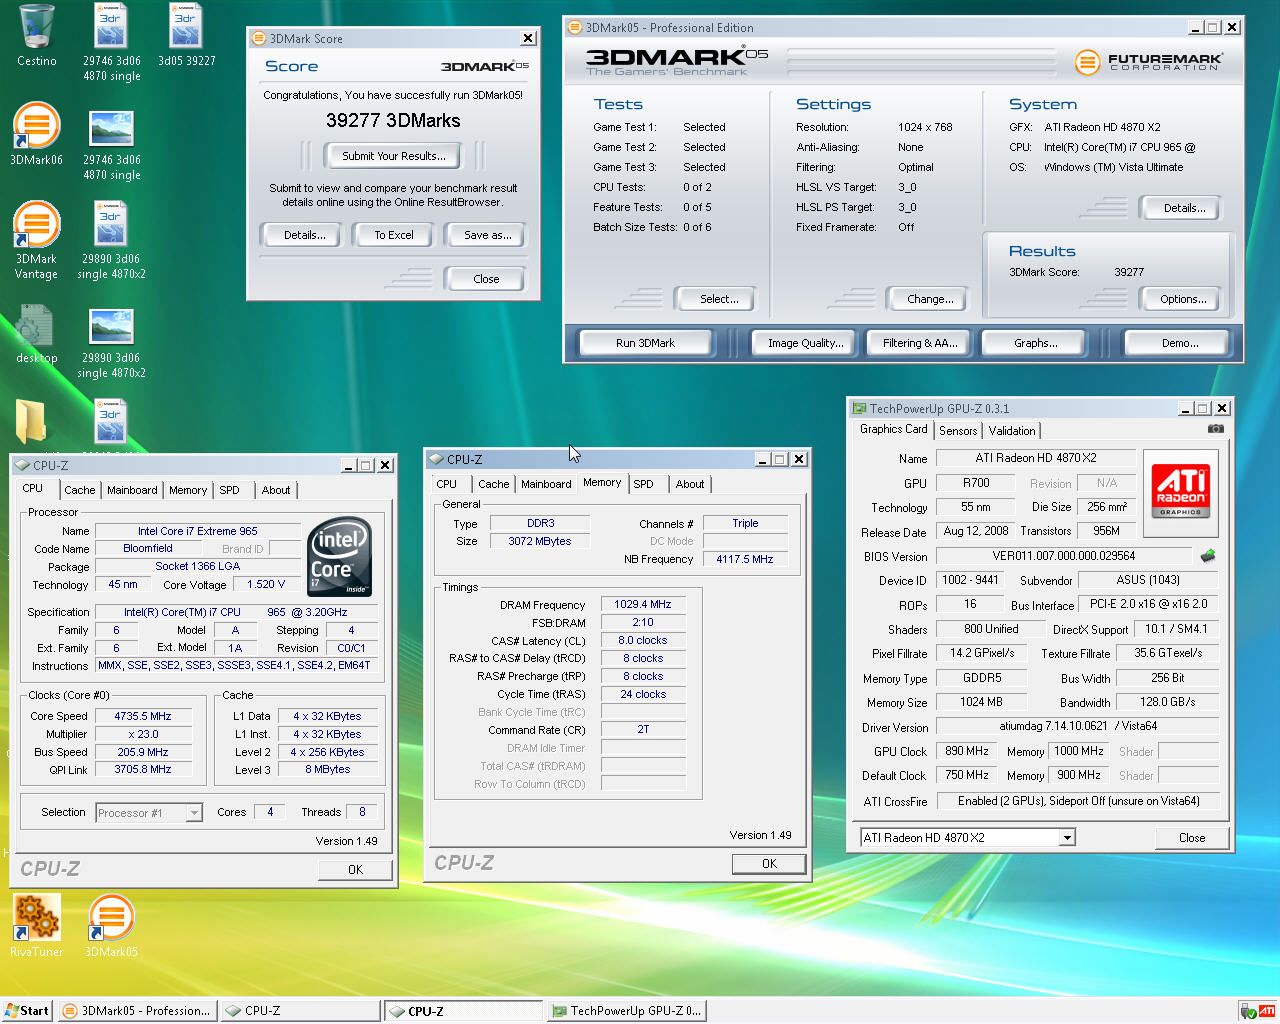The image size is (1280, 1024).
Task: Click the GPU-Z screenshot camera icon
Action: click(x=1215, y=428)
